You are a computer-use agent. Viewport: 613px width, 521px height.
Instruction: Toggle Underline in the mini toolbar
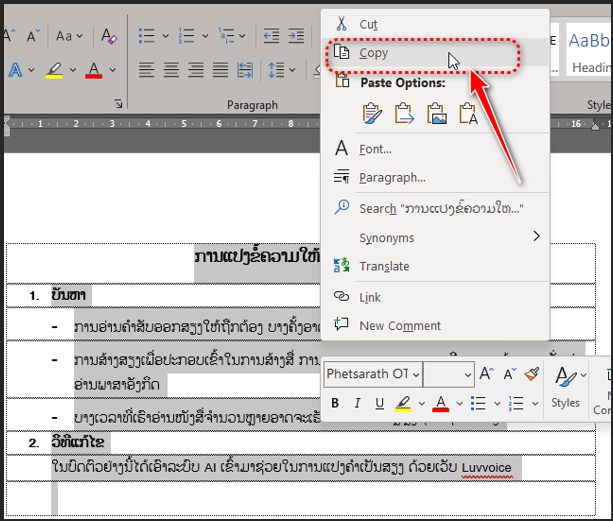379,403
